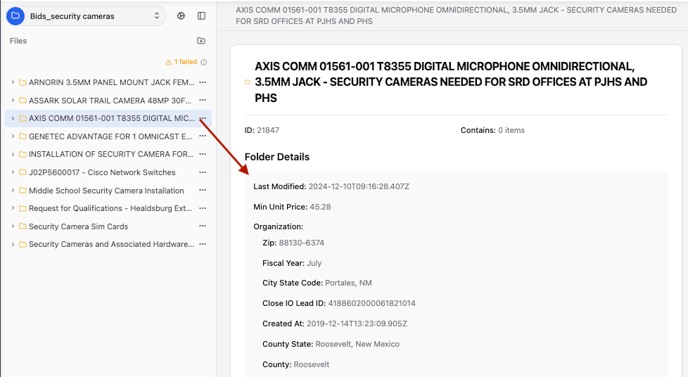Expand the Middle School Security Camera Installation folder
Screen dimensions: 688x377
coord(12,190)
